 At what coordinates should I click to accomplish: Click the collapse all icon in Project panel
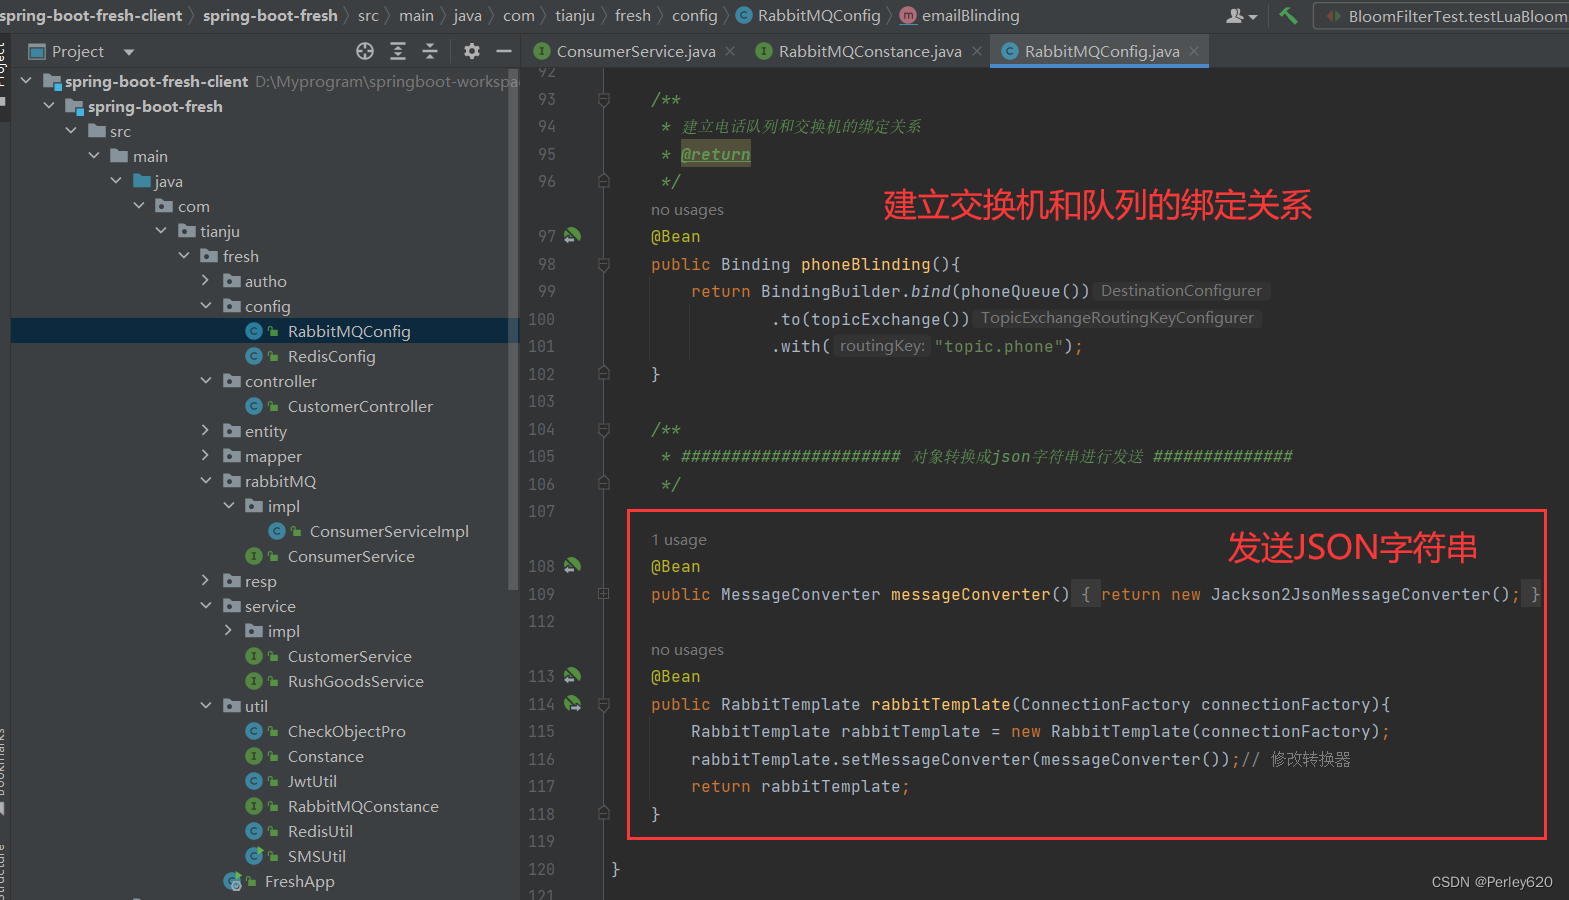pyautogui.click(x=430, y=51)
